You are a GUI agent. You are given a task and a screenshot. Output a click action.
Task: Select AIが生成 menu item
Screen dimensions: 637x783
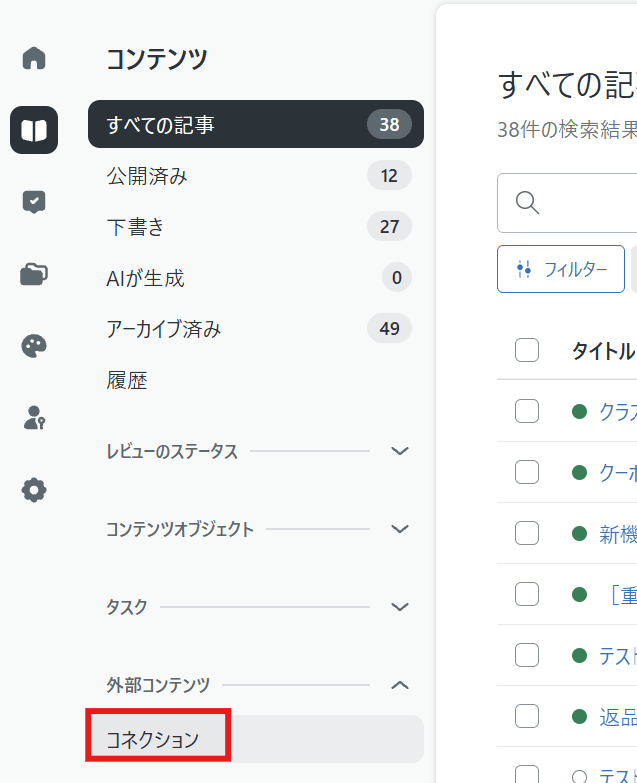pyautogui.click(x=256, y=278)
